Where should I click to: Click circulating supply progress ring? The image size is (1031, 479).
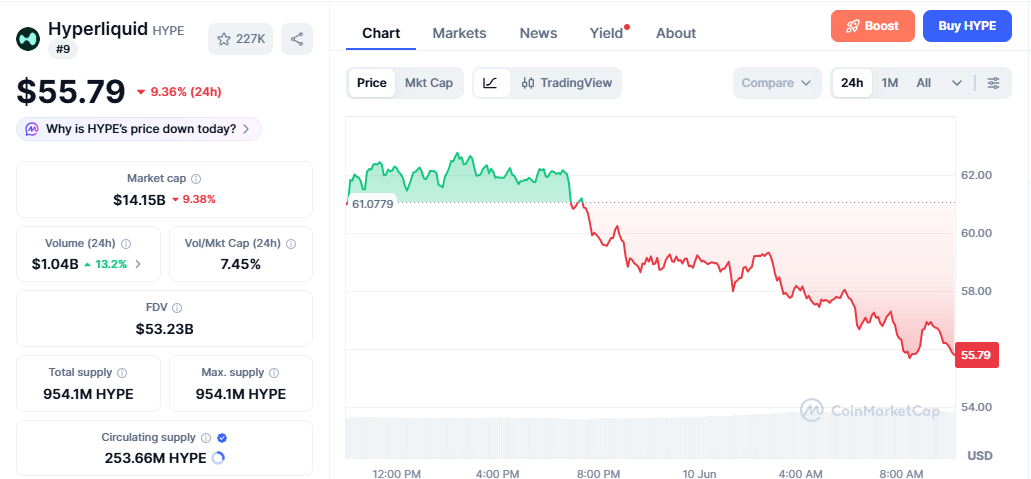218,458
